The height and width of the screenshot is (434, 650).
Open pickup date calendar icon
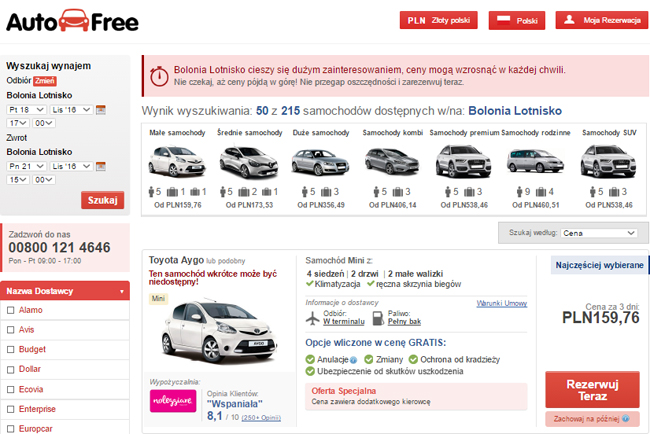click(x=101, y=110)
